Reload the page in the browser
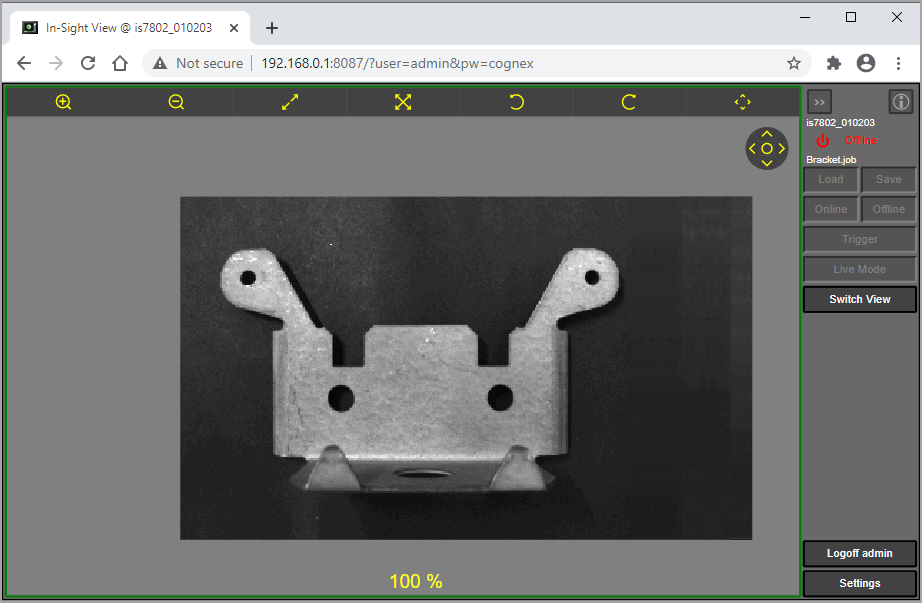Screen dimensions: 922x603 pyautogui.click(x=88, y=63)
